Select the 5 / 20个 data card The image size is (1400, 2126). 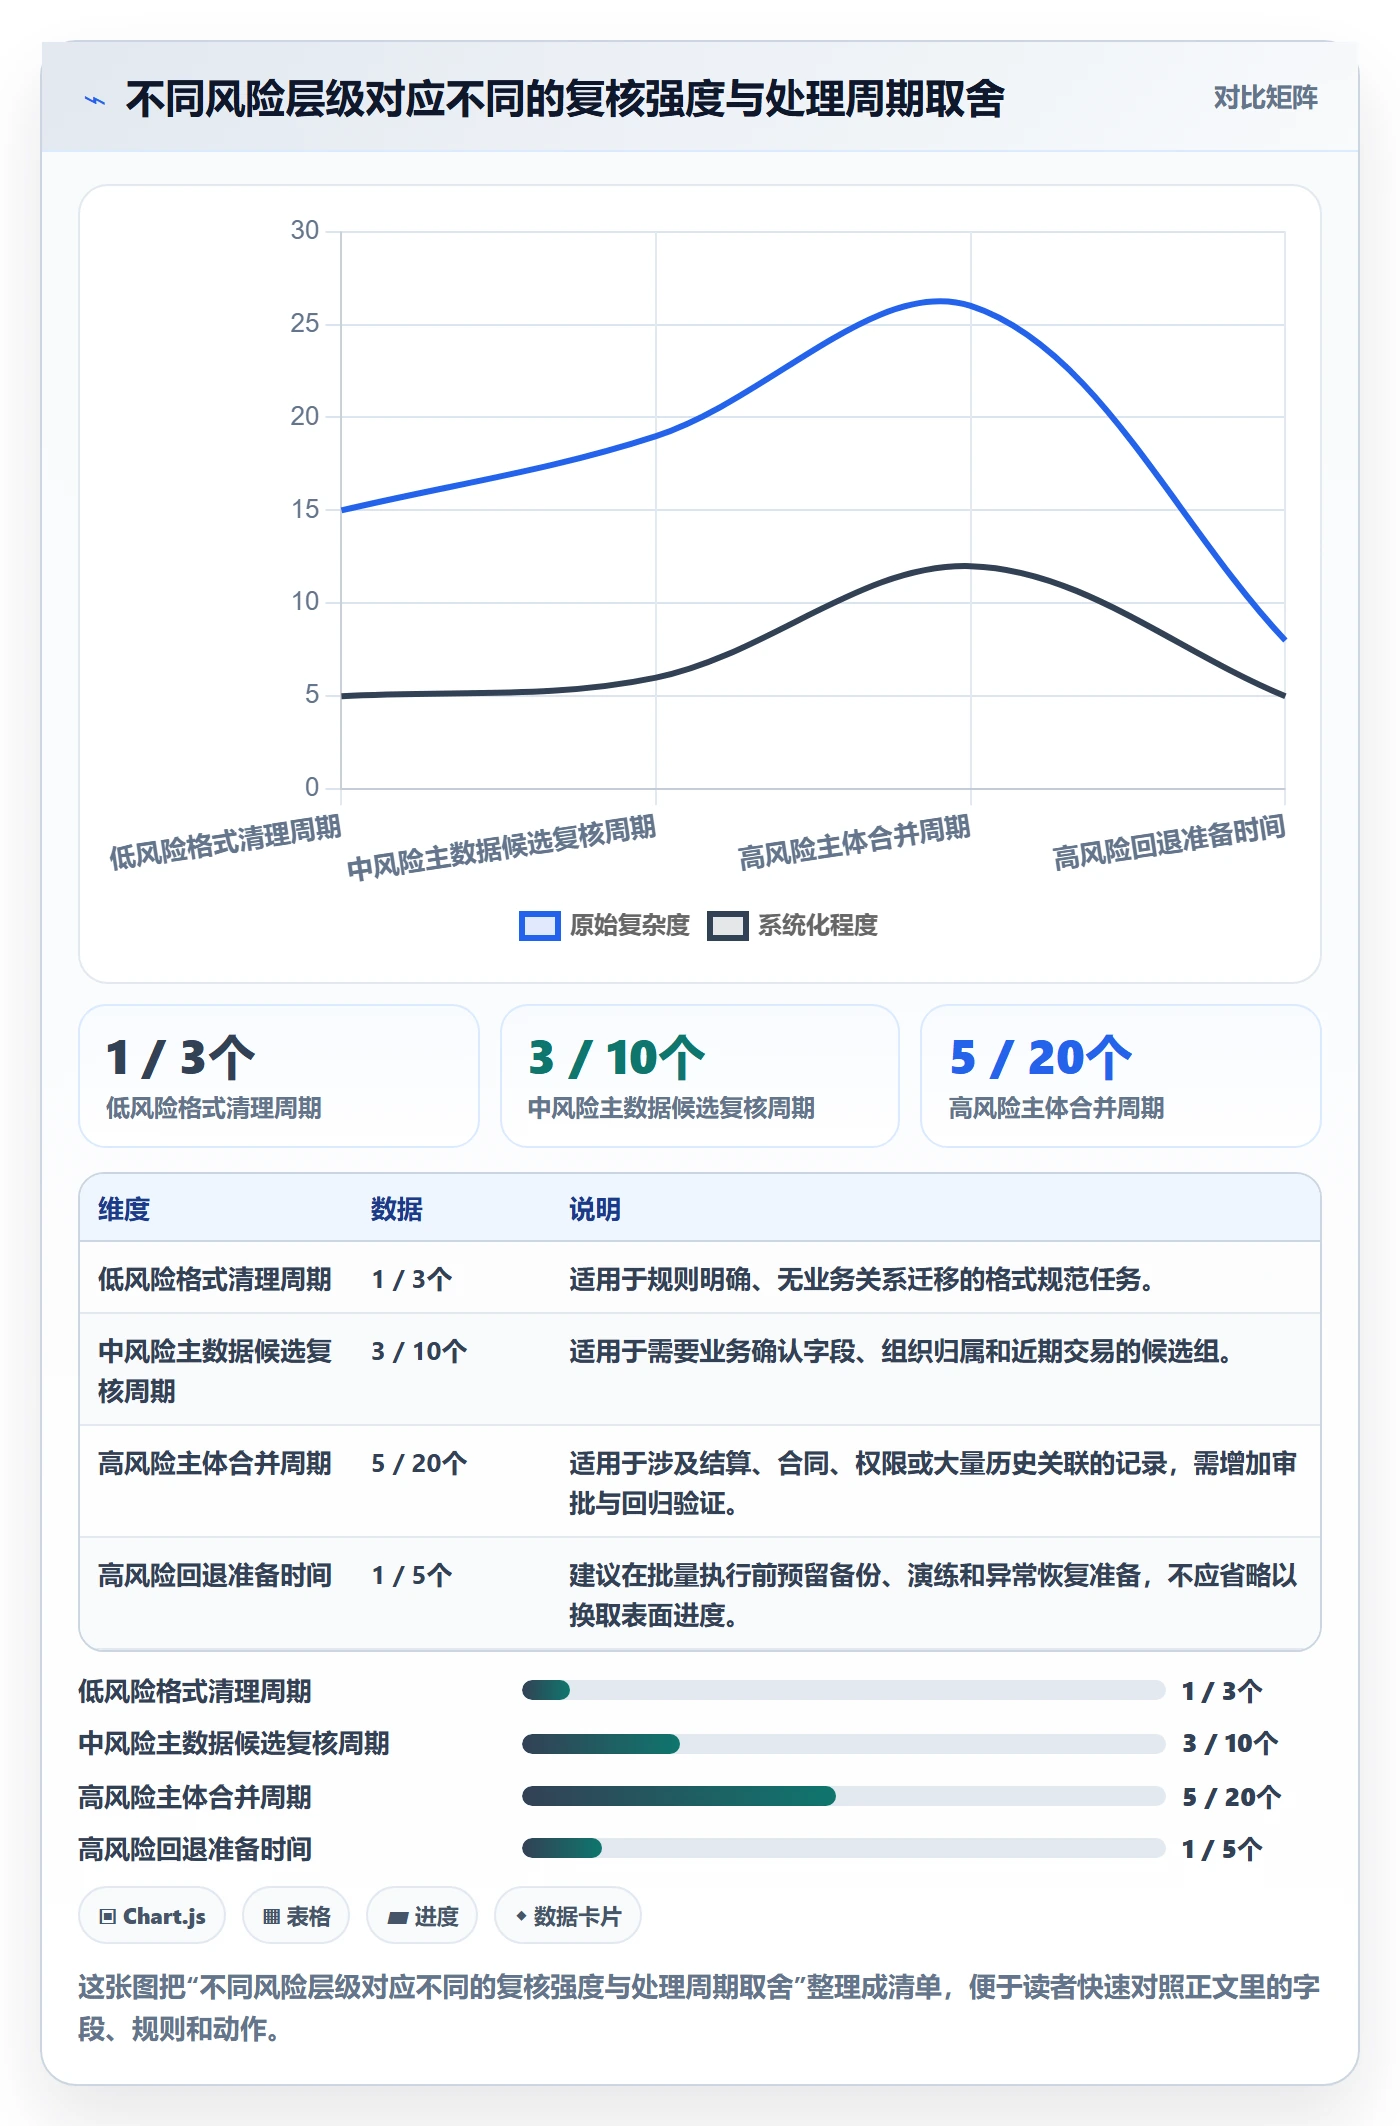[1120, 1076]
